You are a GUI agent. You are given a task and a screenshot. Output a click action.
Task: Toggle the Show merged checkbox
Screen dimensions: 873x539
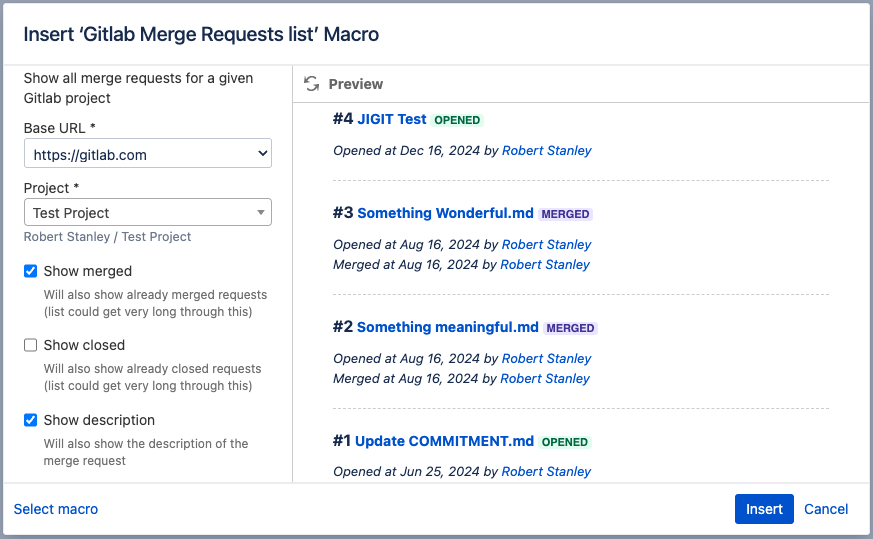(31, 271)
